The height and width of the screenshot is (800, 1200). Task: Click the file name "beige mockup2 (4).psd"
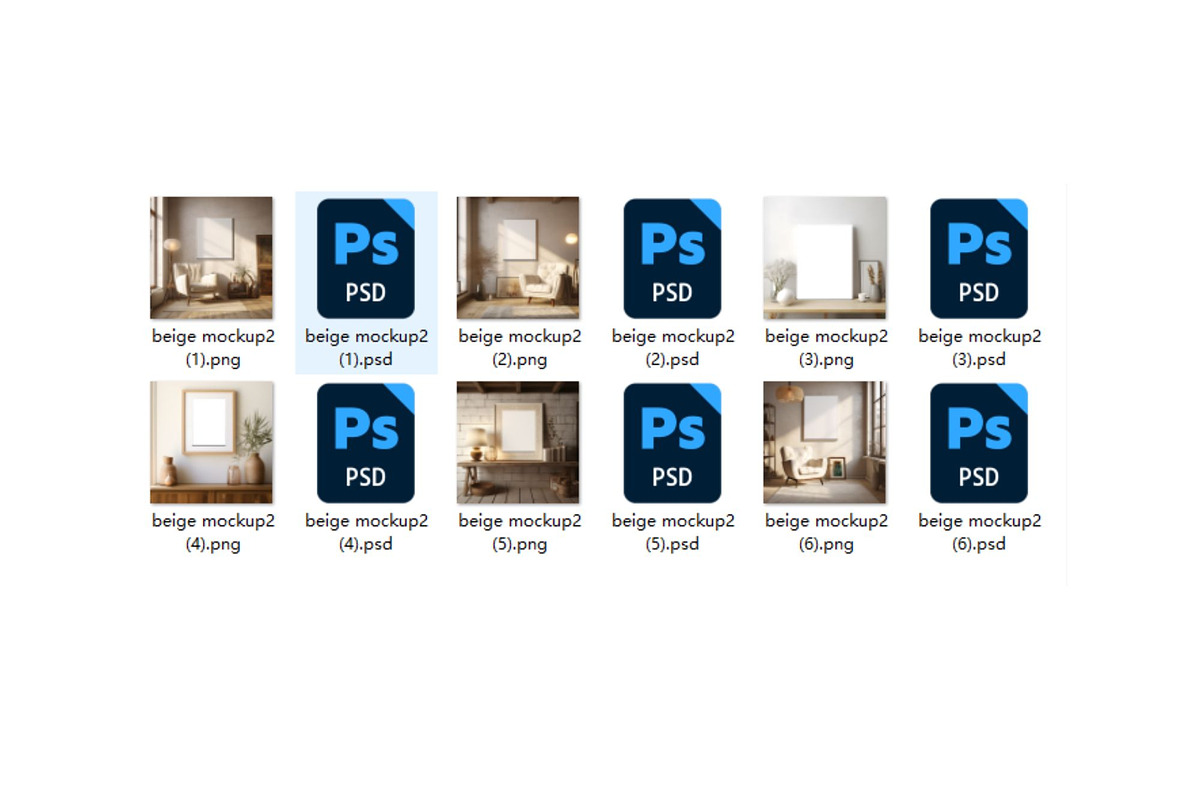tap(366, 533)
